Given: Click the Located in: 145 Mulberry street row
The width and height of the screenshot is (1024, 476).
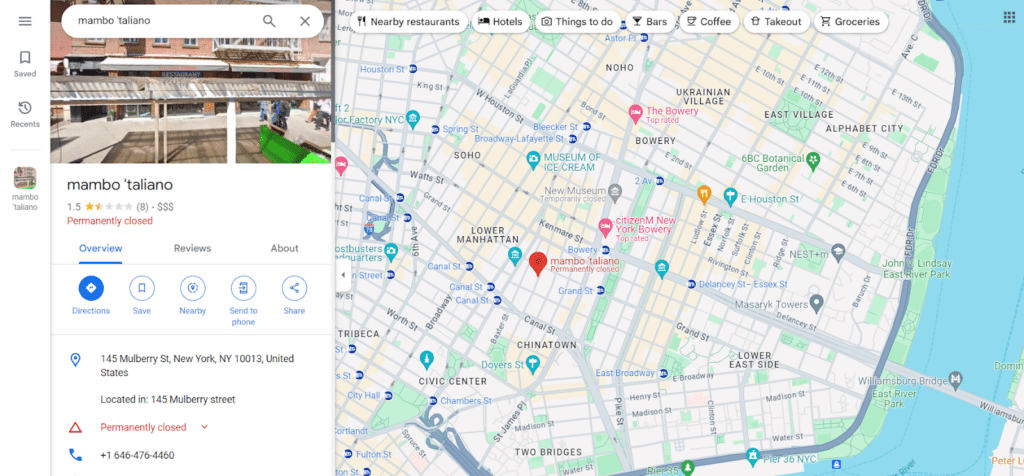Looking at the screenshot, I should point(168,400).
